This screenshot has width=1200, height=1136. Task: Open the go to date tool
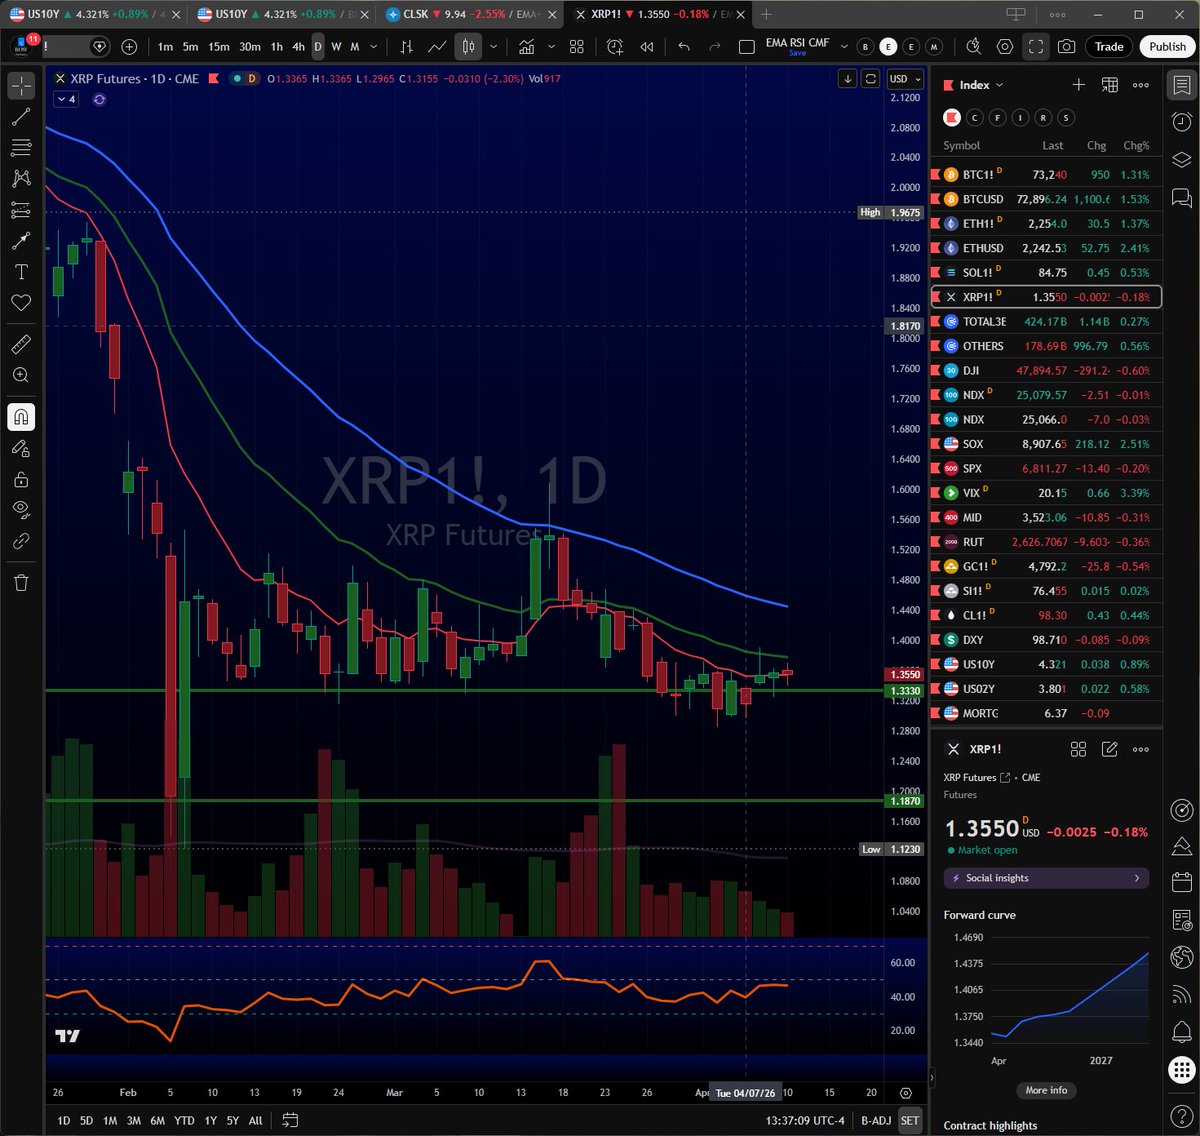click(290, 1120)
